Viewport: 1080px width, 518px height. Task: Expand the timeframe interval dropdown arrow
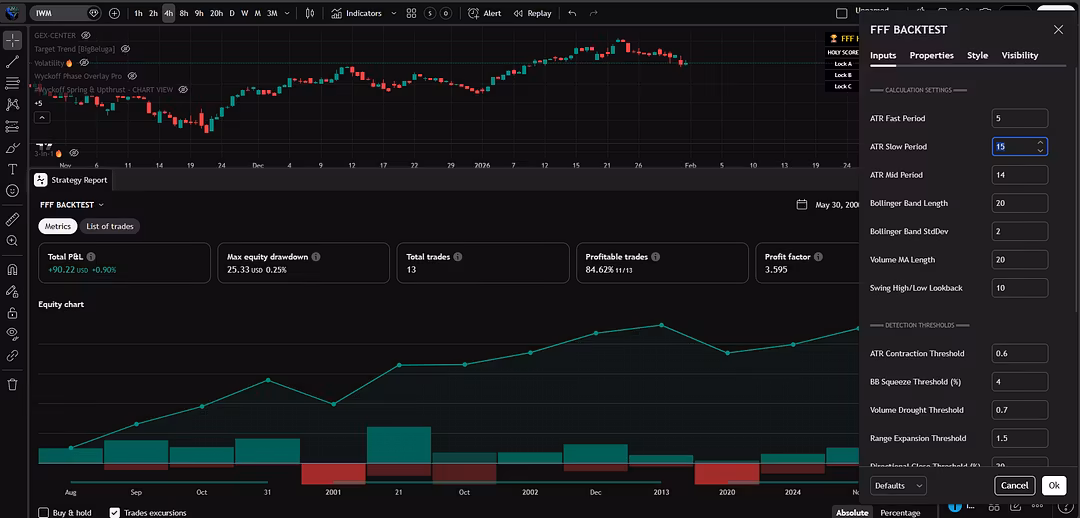coord(286,14)
